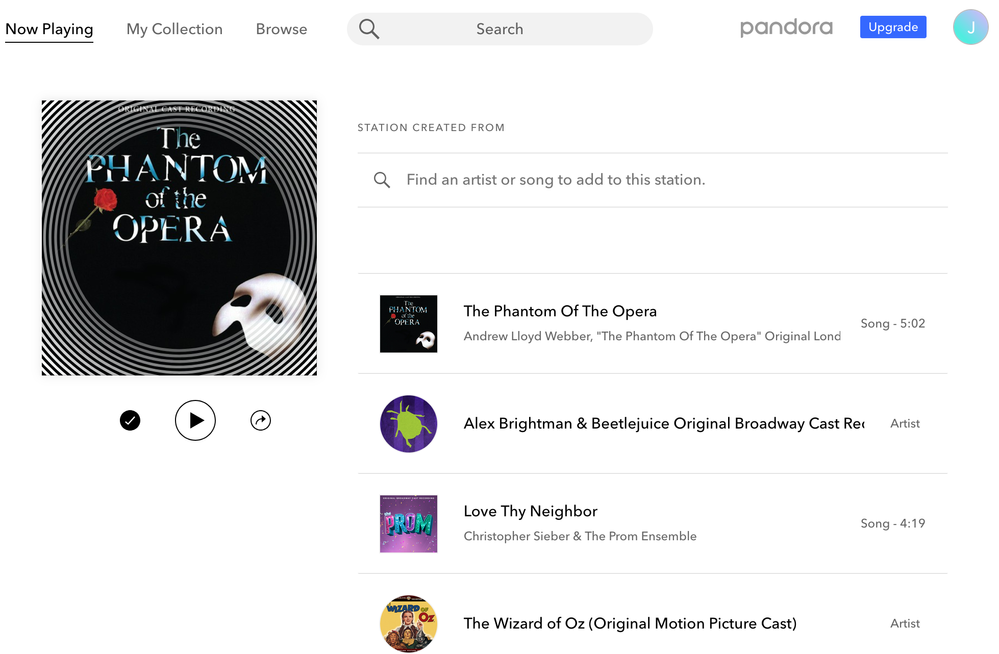Click the play button under album art

[195, 421]
